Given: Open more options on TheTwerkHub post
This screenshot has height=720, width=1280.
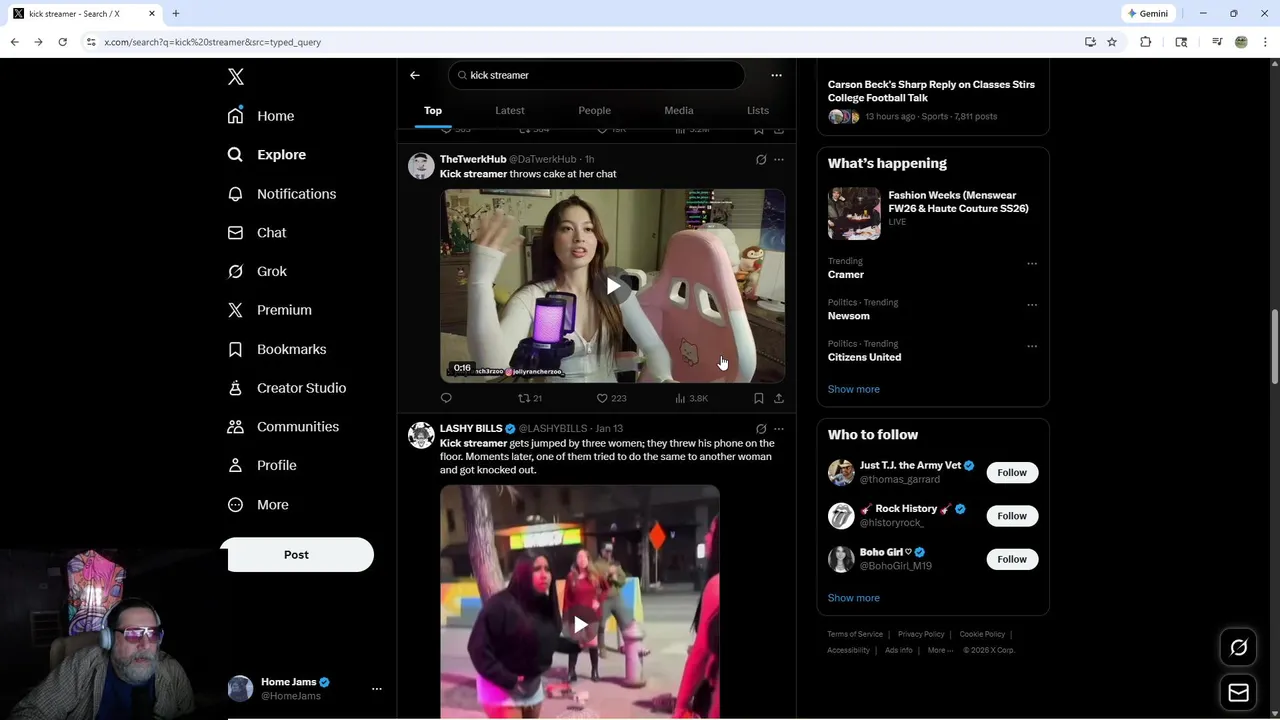Looking at the screenshot, I should click(779, 159).
